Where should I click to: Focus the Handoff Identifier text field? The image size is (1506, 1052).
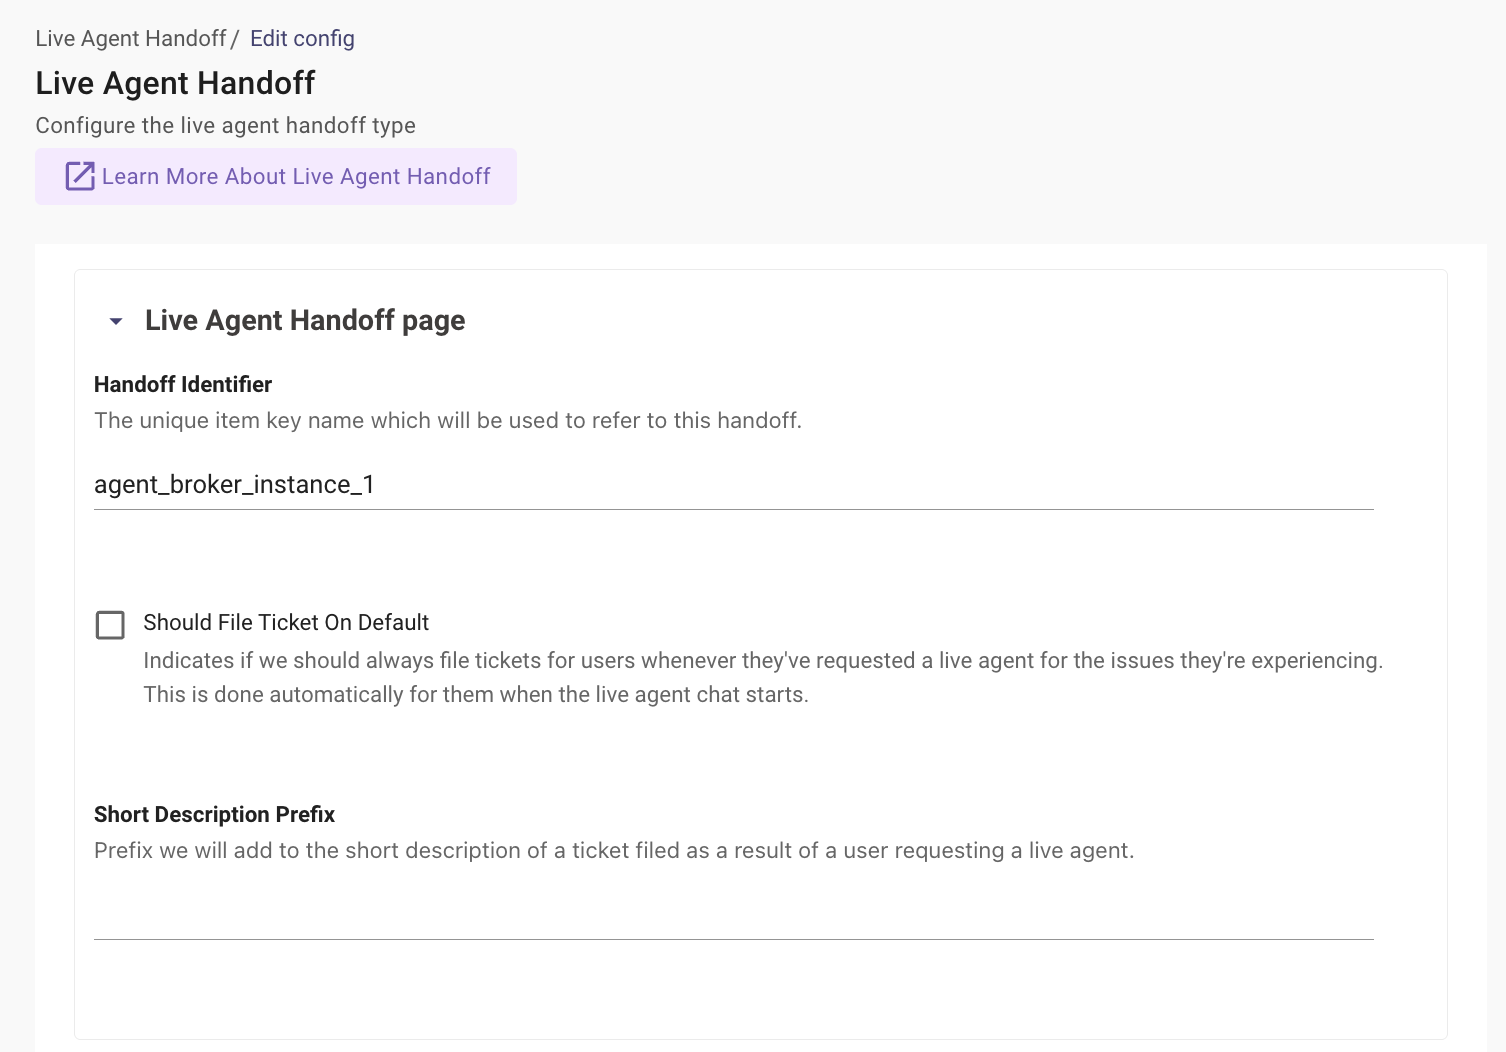734,485
